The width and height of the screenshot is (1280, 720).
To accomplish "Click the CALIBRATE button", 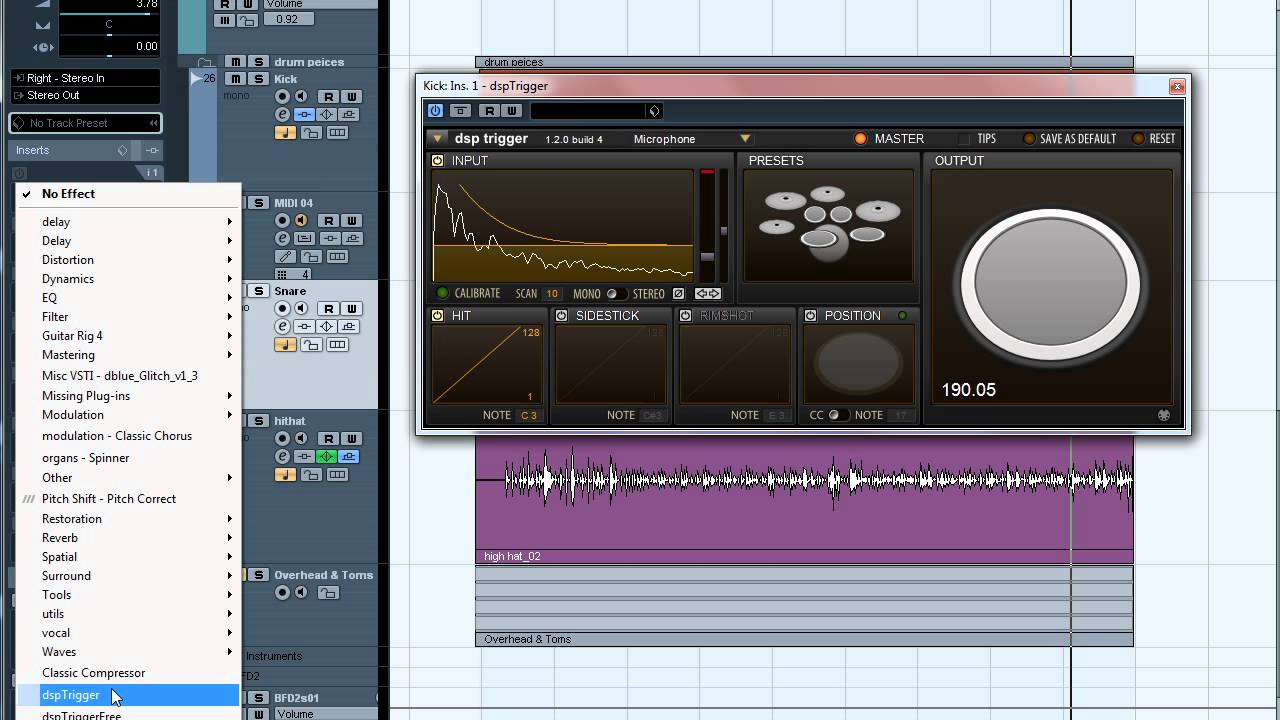I will [x=468, y=294].
